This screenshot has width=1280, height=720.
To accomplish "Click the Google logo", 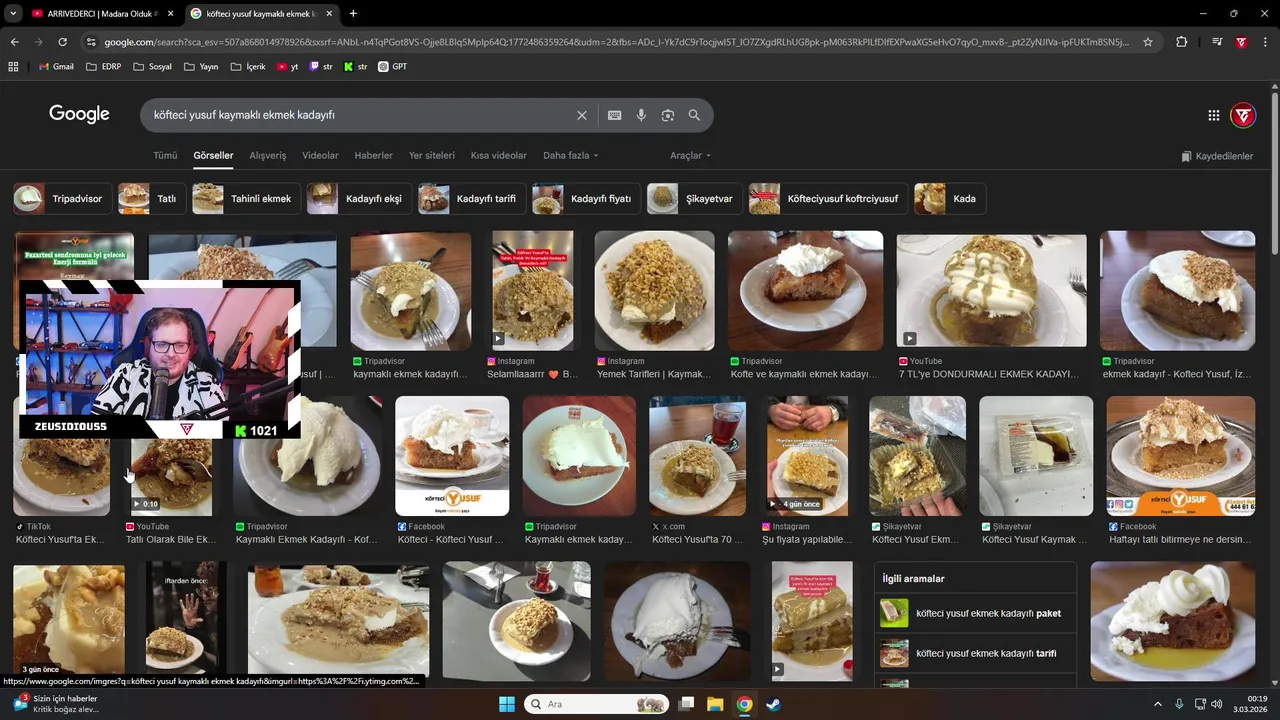I will coord(79,114).
